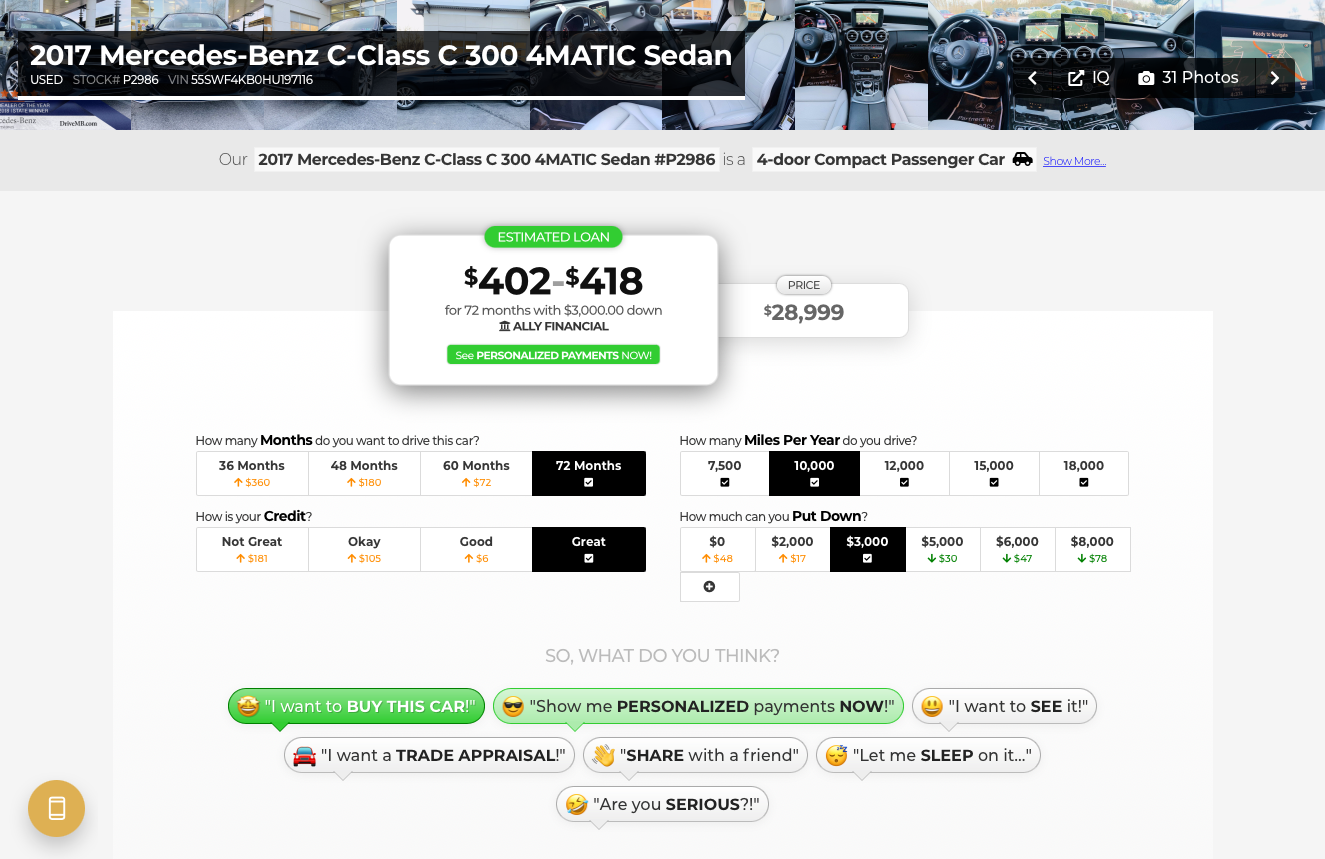Choose $8,000 down payment

tap(1092, 549)
